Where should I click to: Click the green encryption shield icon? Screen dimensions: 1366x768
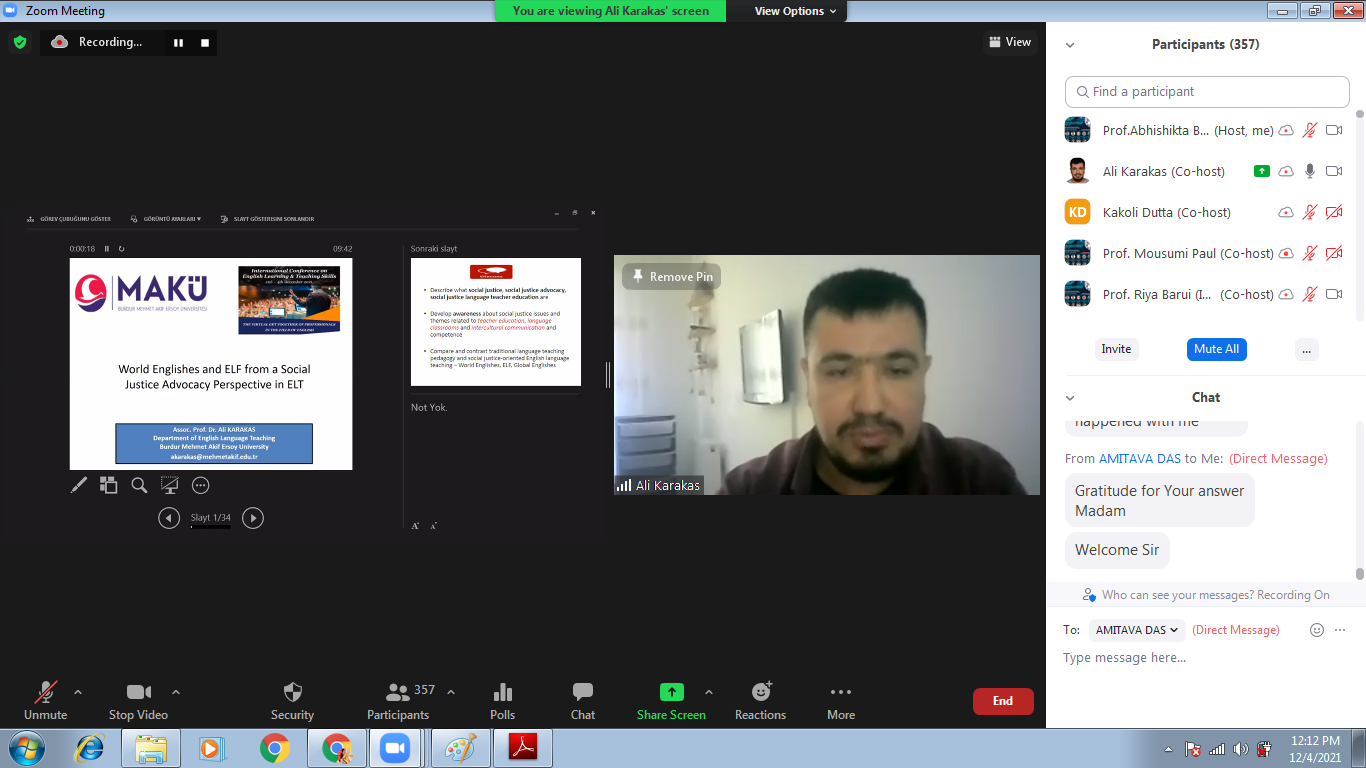tap(19, 42)
